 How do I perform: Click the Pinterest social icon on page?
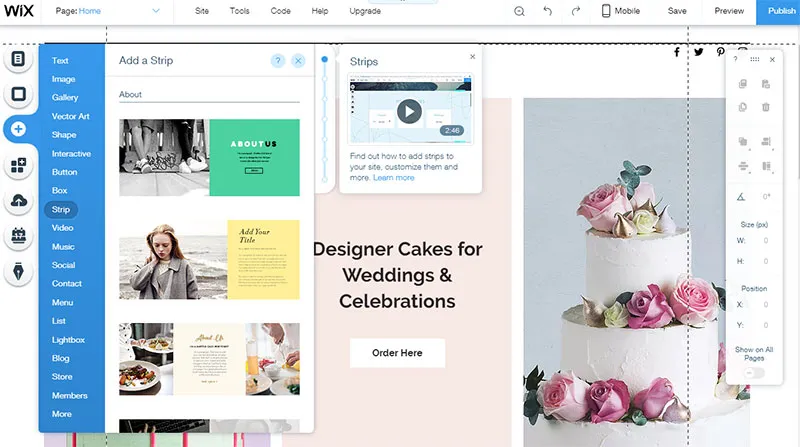tap(720, 52)
